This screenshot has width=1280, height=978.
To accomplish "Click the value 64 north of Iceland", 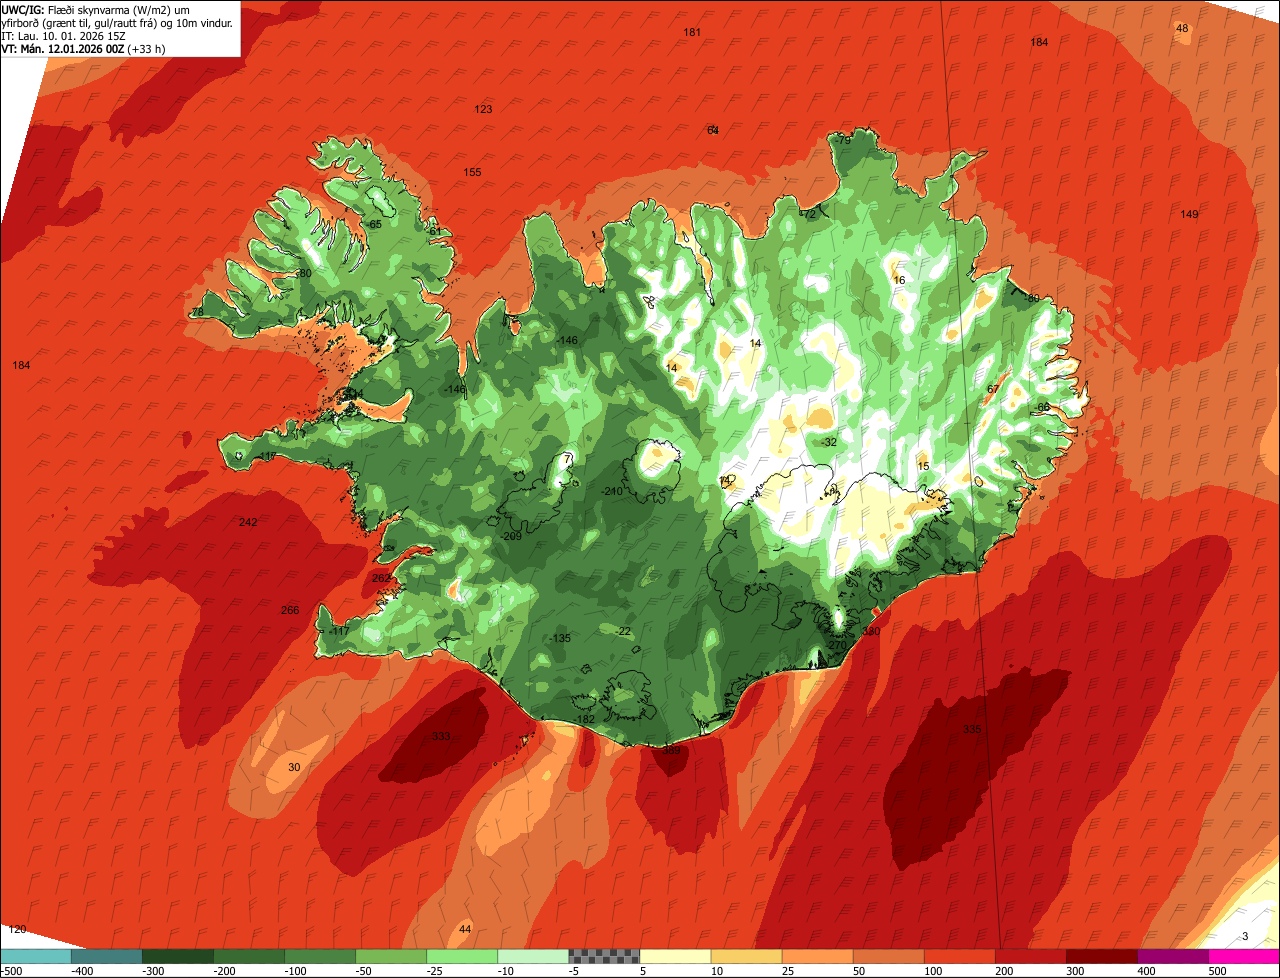I will click(713, 130).
